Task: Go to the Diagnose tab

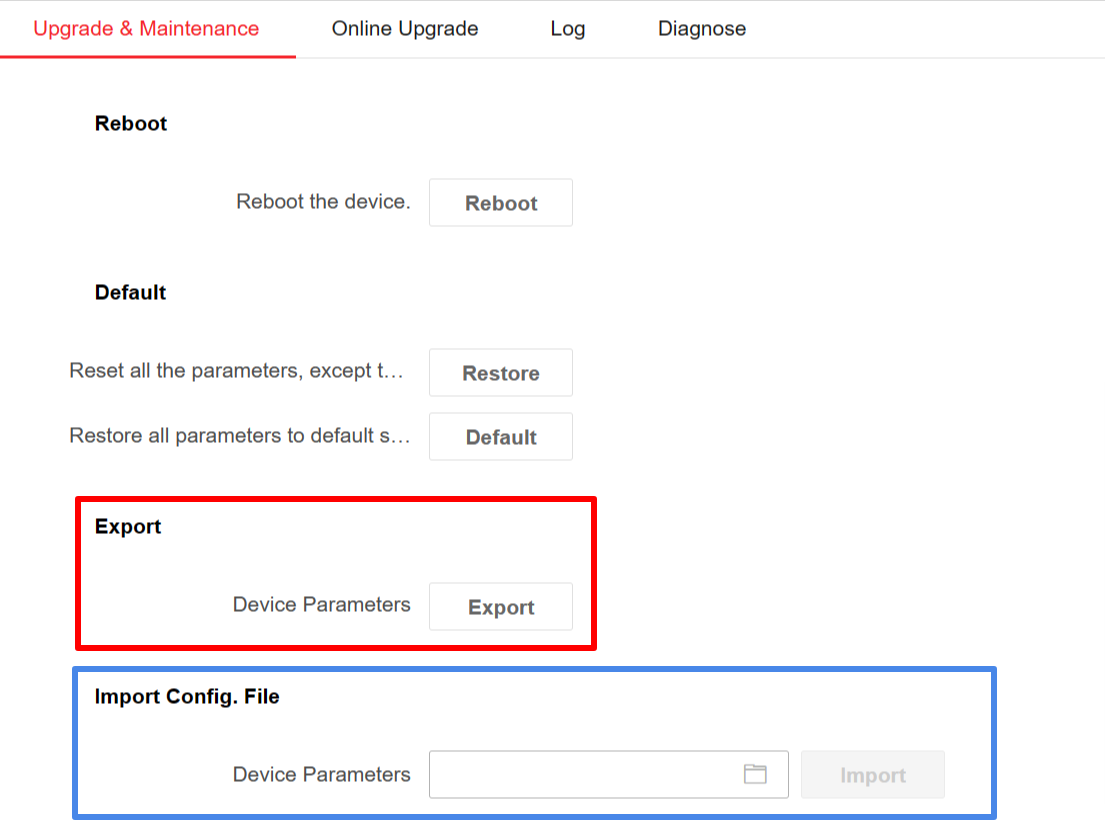Action: (701, 29)
